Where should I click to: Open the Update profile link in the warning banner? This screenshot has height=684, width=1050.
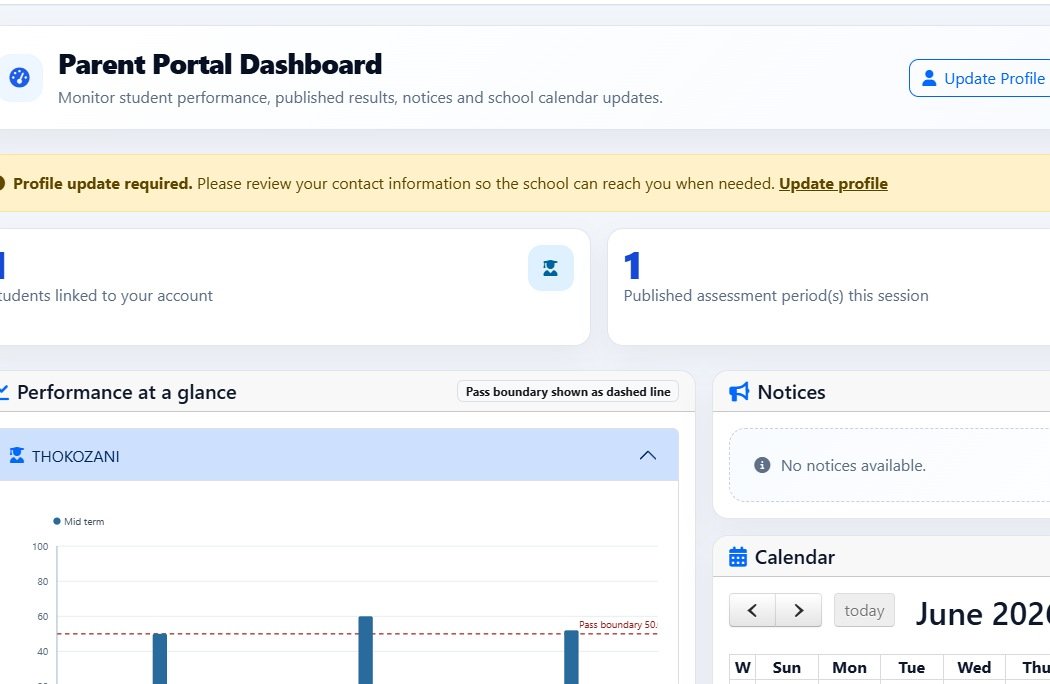pyautogui.click(x=833, y=184)
